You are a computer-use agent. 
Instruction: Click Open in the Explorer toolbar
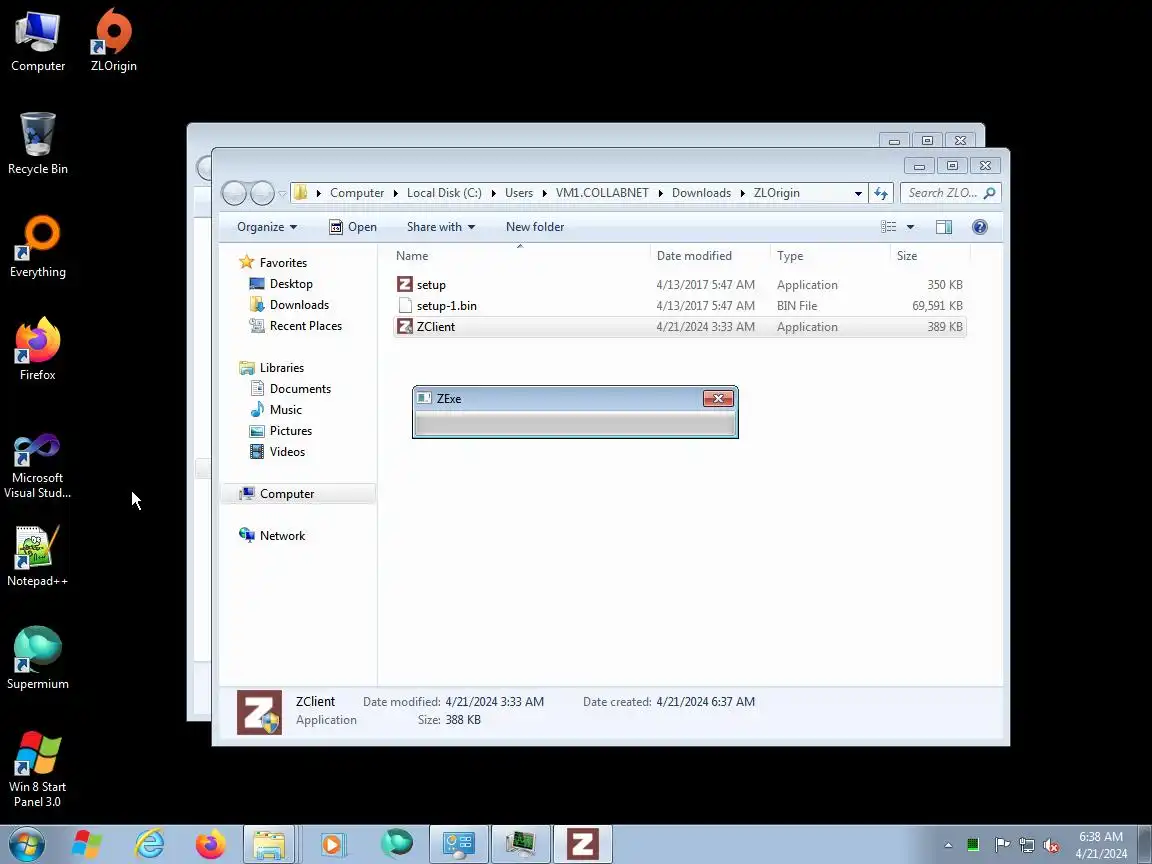(353, 227)
